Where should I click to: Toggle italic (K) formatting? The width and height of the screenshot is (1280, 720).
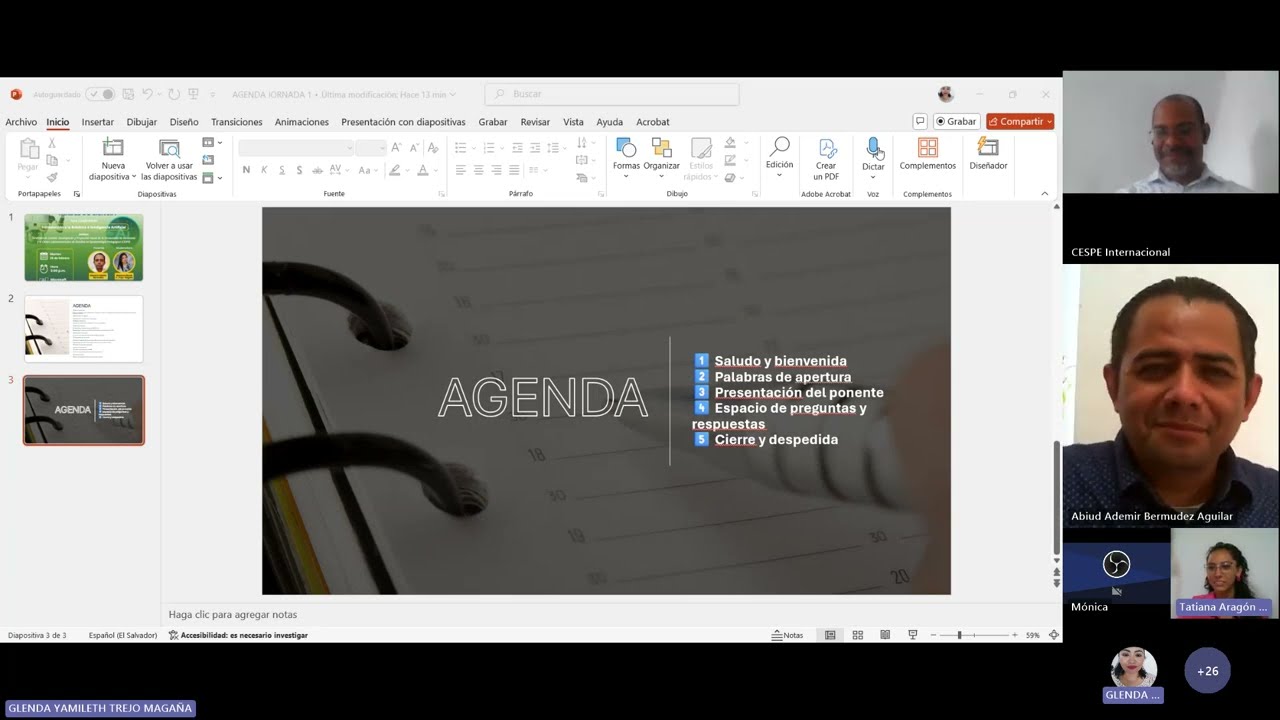tap(264, 170)
